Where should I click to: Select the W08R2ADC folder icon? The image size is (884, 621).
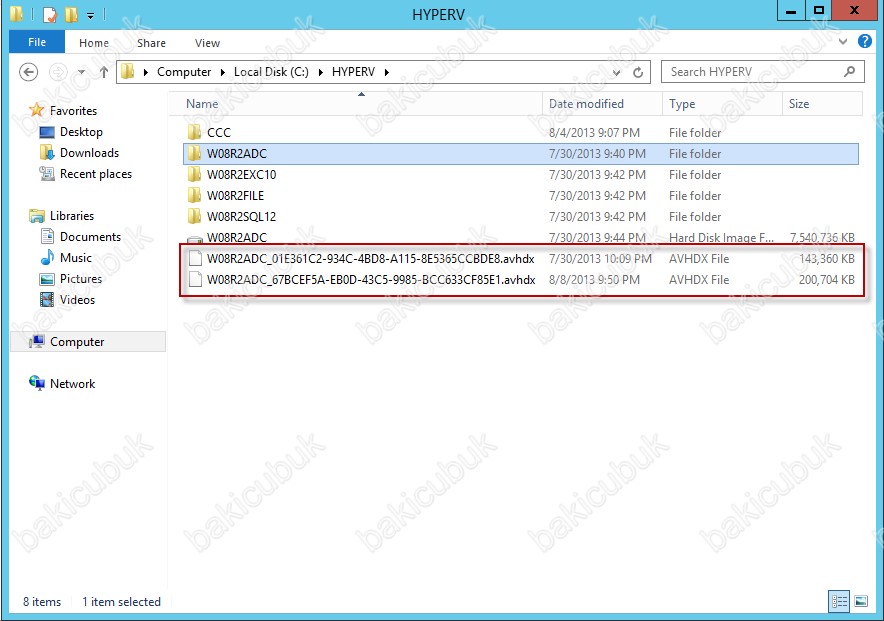195,153
